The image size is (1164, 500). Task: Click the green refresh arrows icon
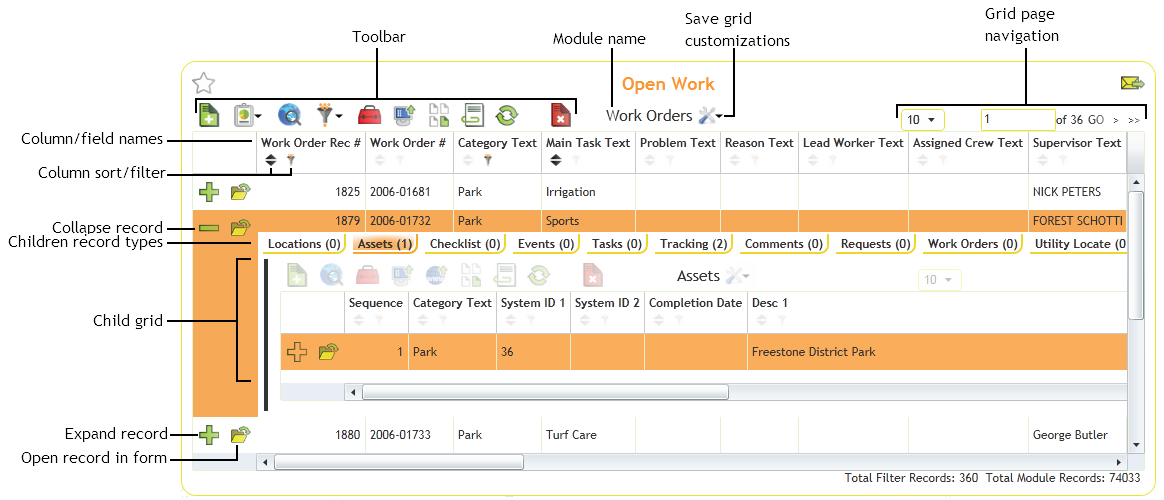(x=507, y=115)
